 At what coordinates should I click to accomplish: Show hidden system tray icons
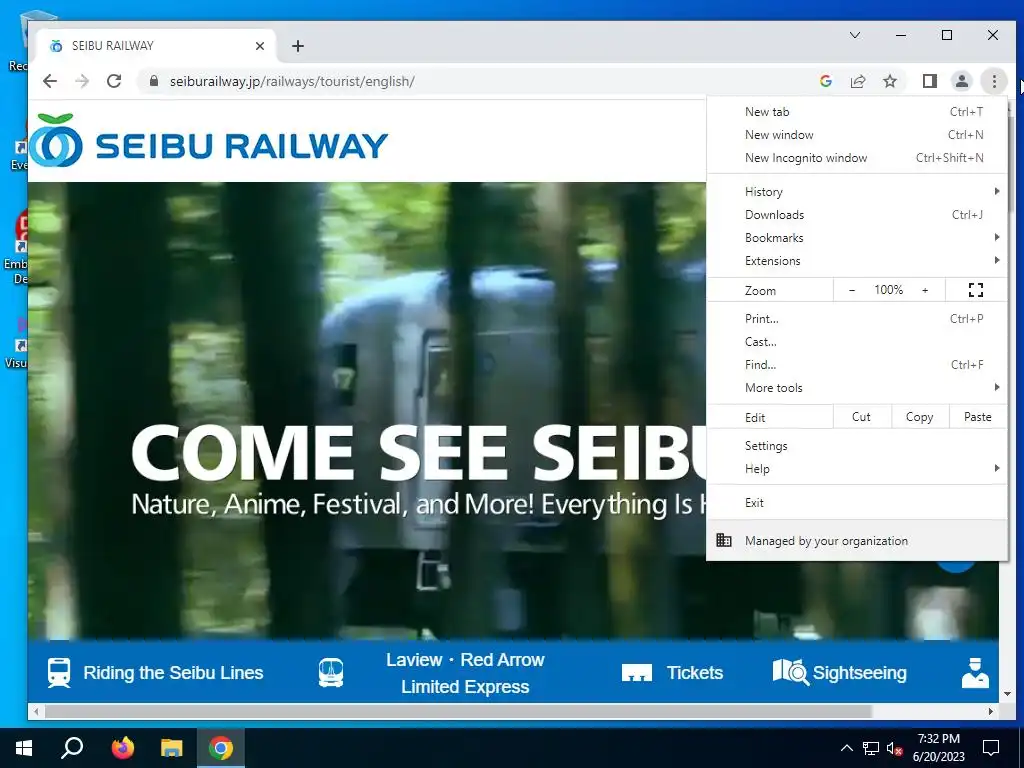846,748
